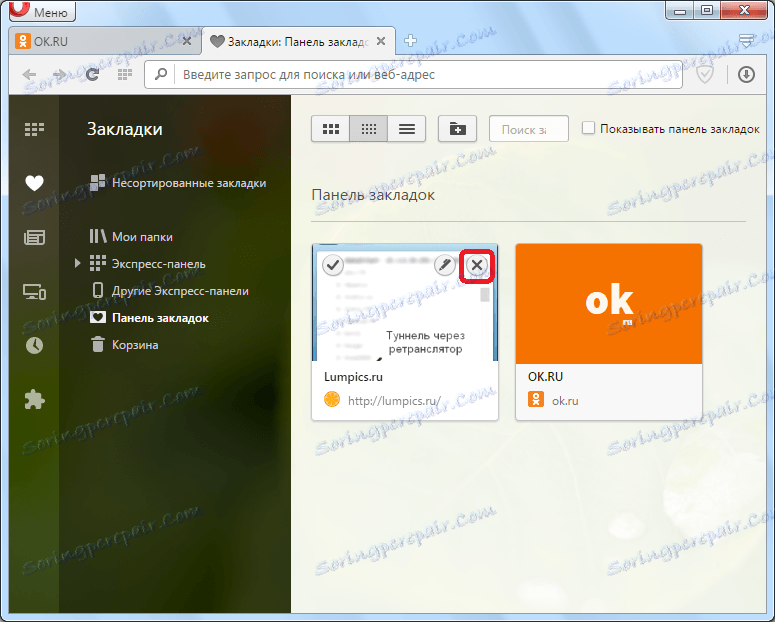The image size is (775, 622).
Task: Reload the current page
Action: click(92, 75)
